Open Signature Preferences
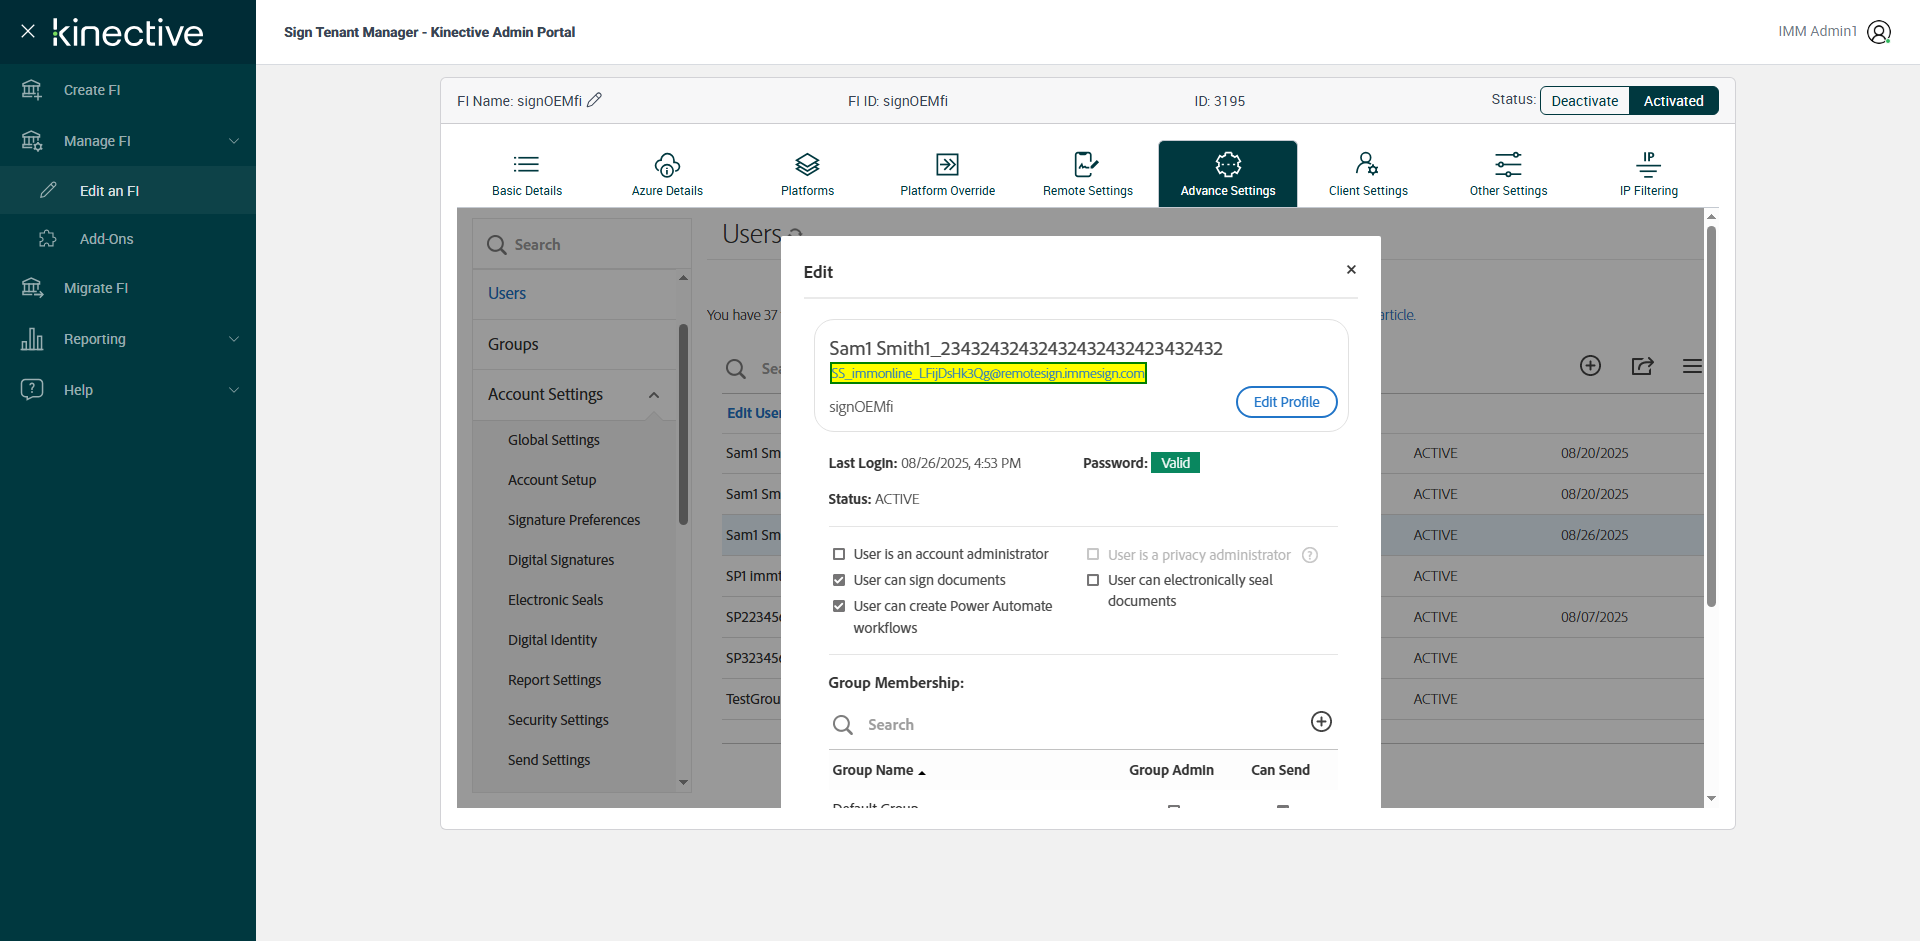The image size is (1920, 941). [x=574, y=520]
